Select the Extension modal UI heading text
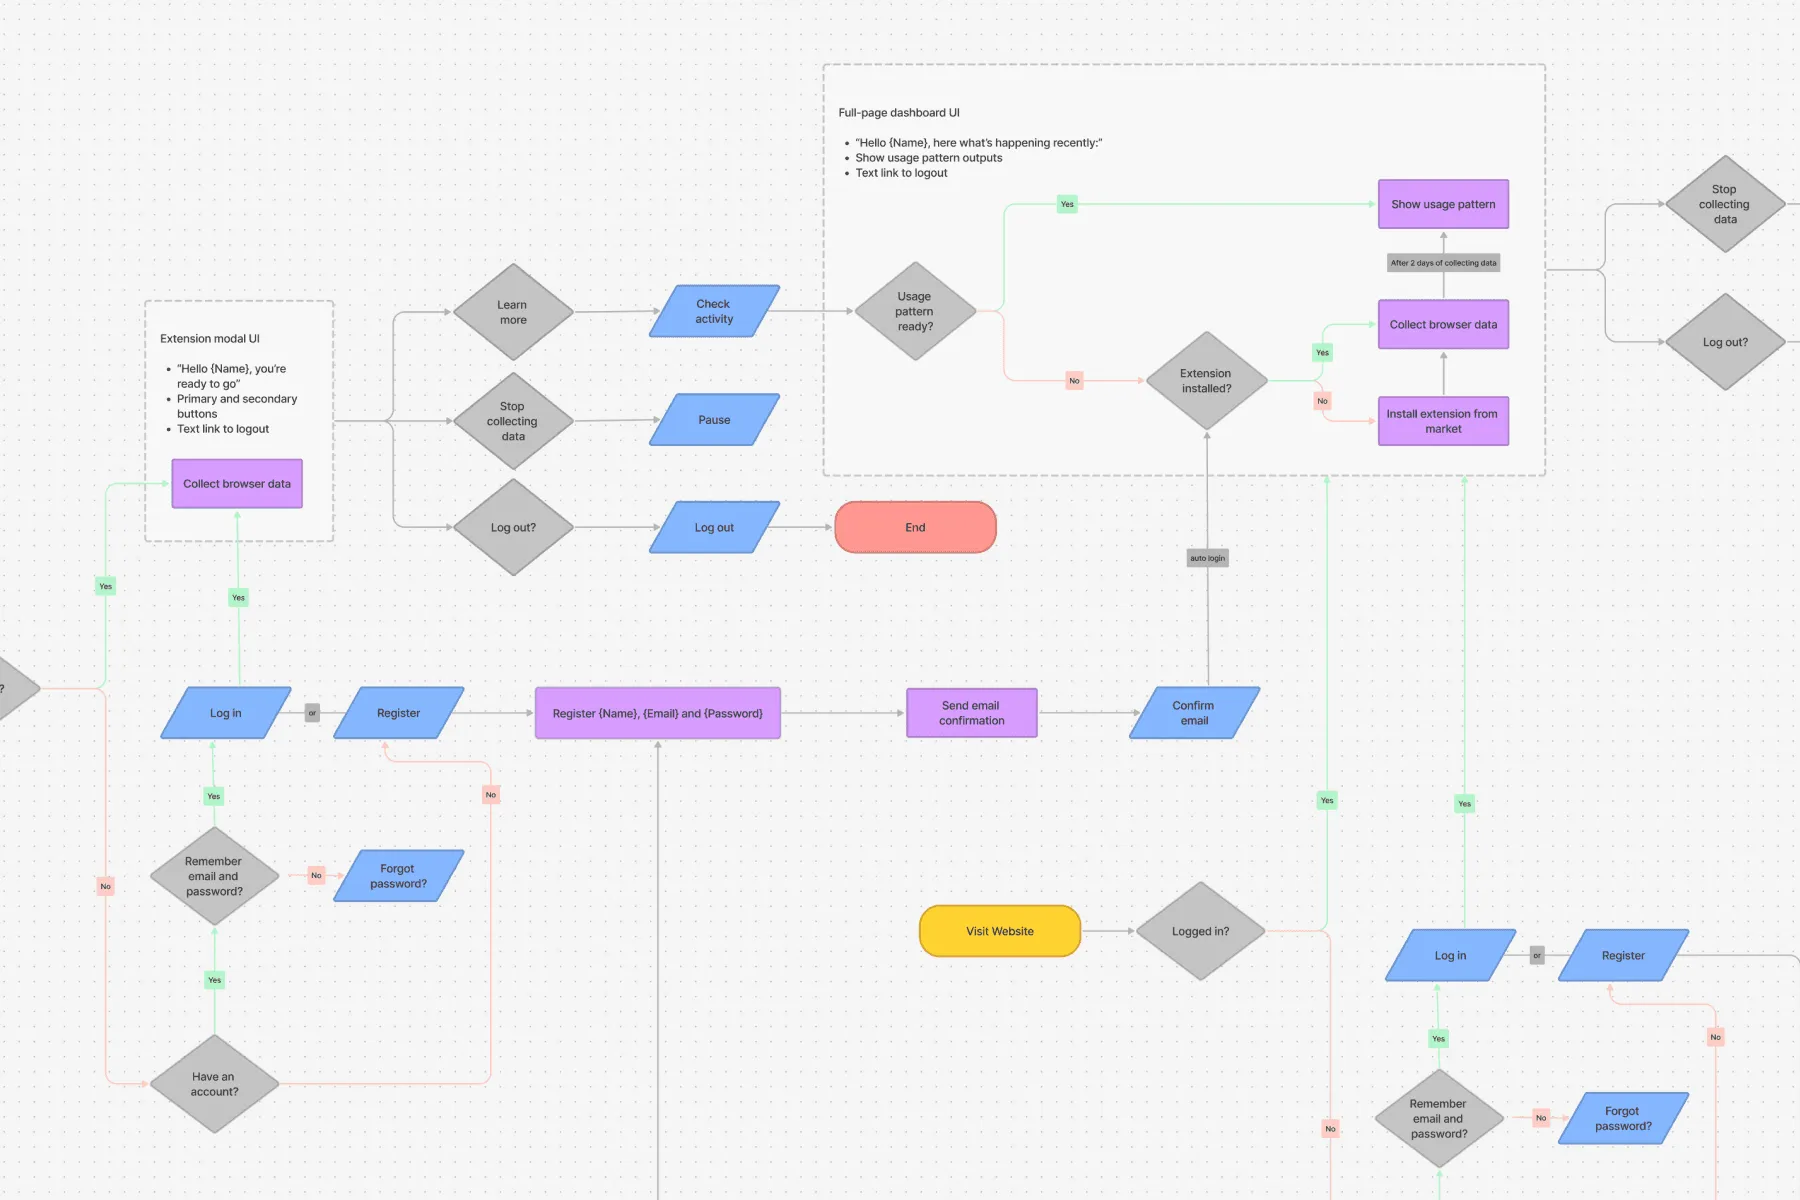The width and height of the screenshot is (1800, 1200). (x=210, y=339)
